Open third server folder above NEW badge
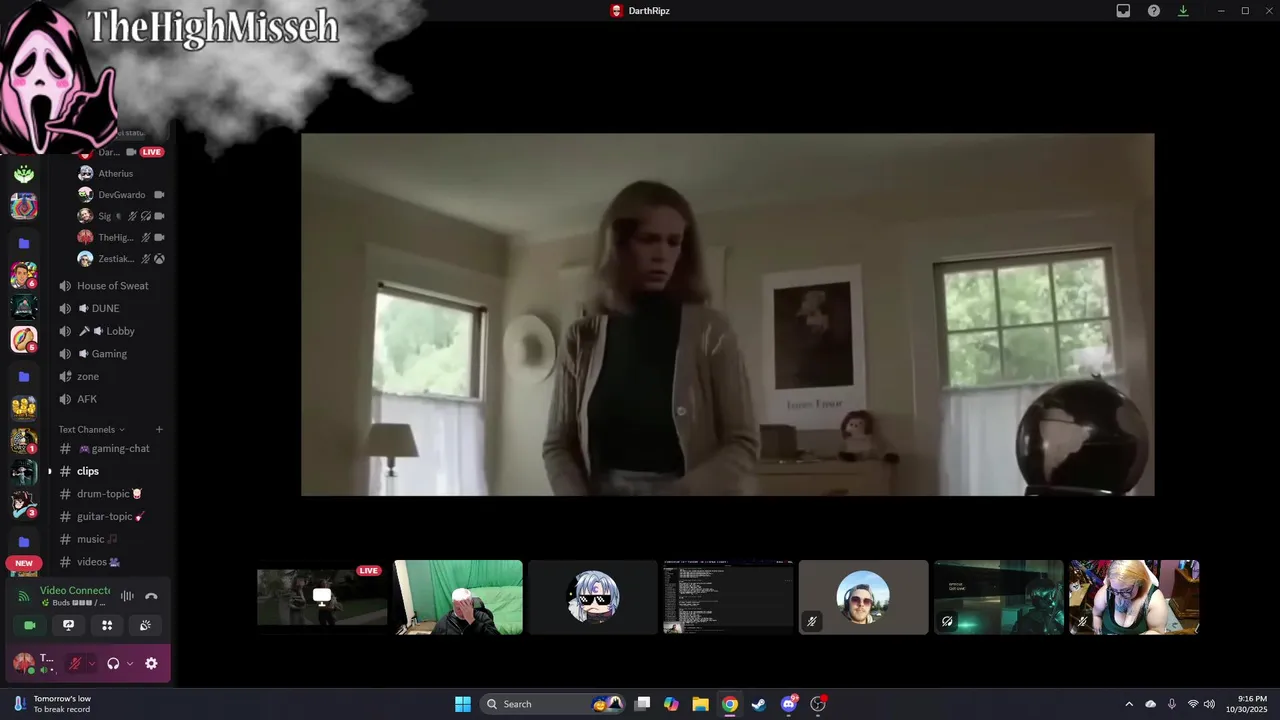Viewport: 1280px width, 720px height. click(24, 542)
